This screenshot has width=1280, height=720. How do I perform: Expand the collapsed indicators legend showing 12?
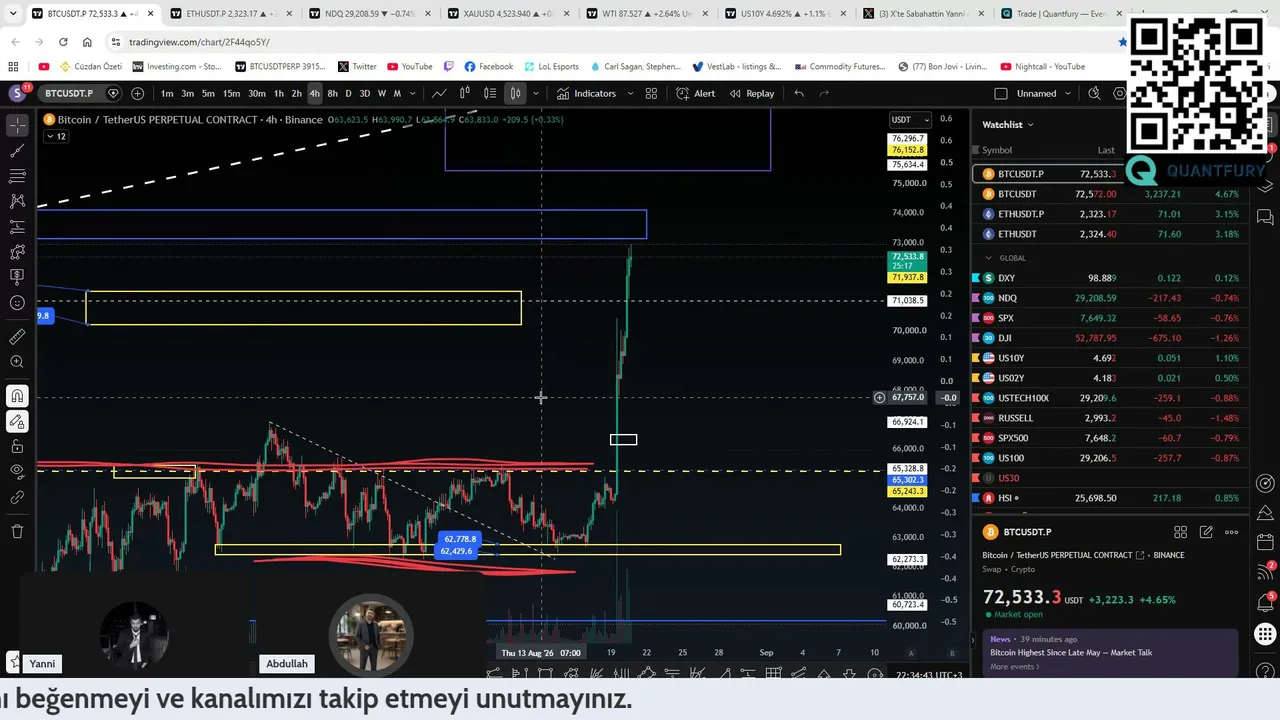(x=56, y=136)
